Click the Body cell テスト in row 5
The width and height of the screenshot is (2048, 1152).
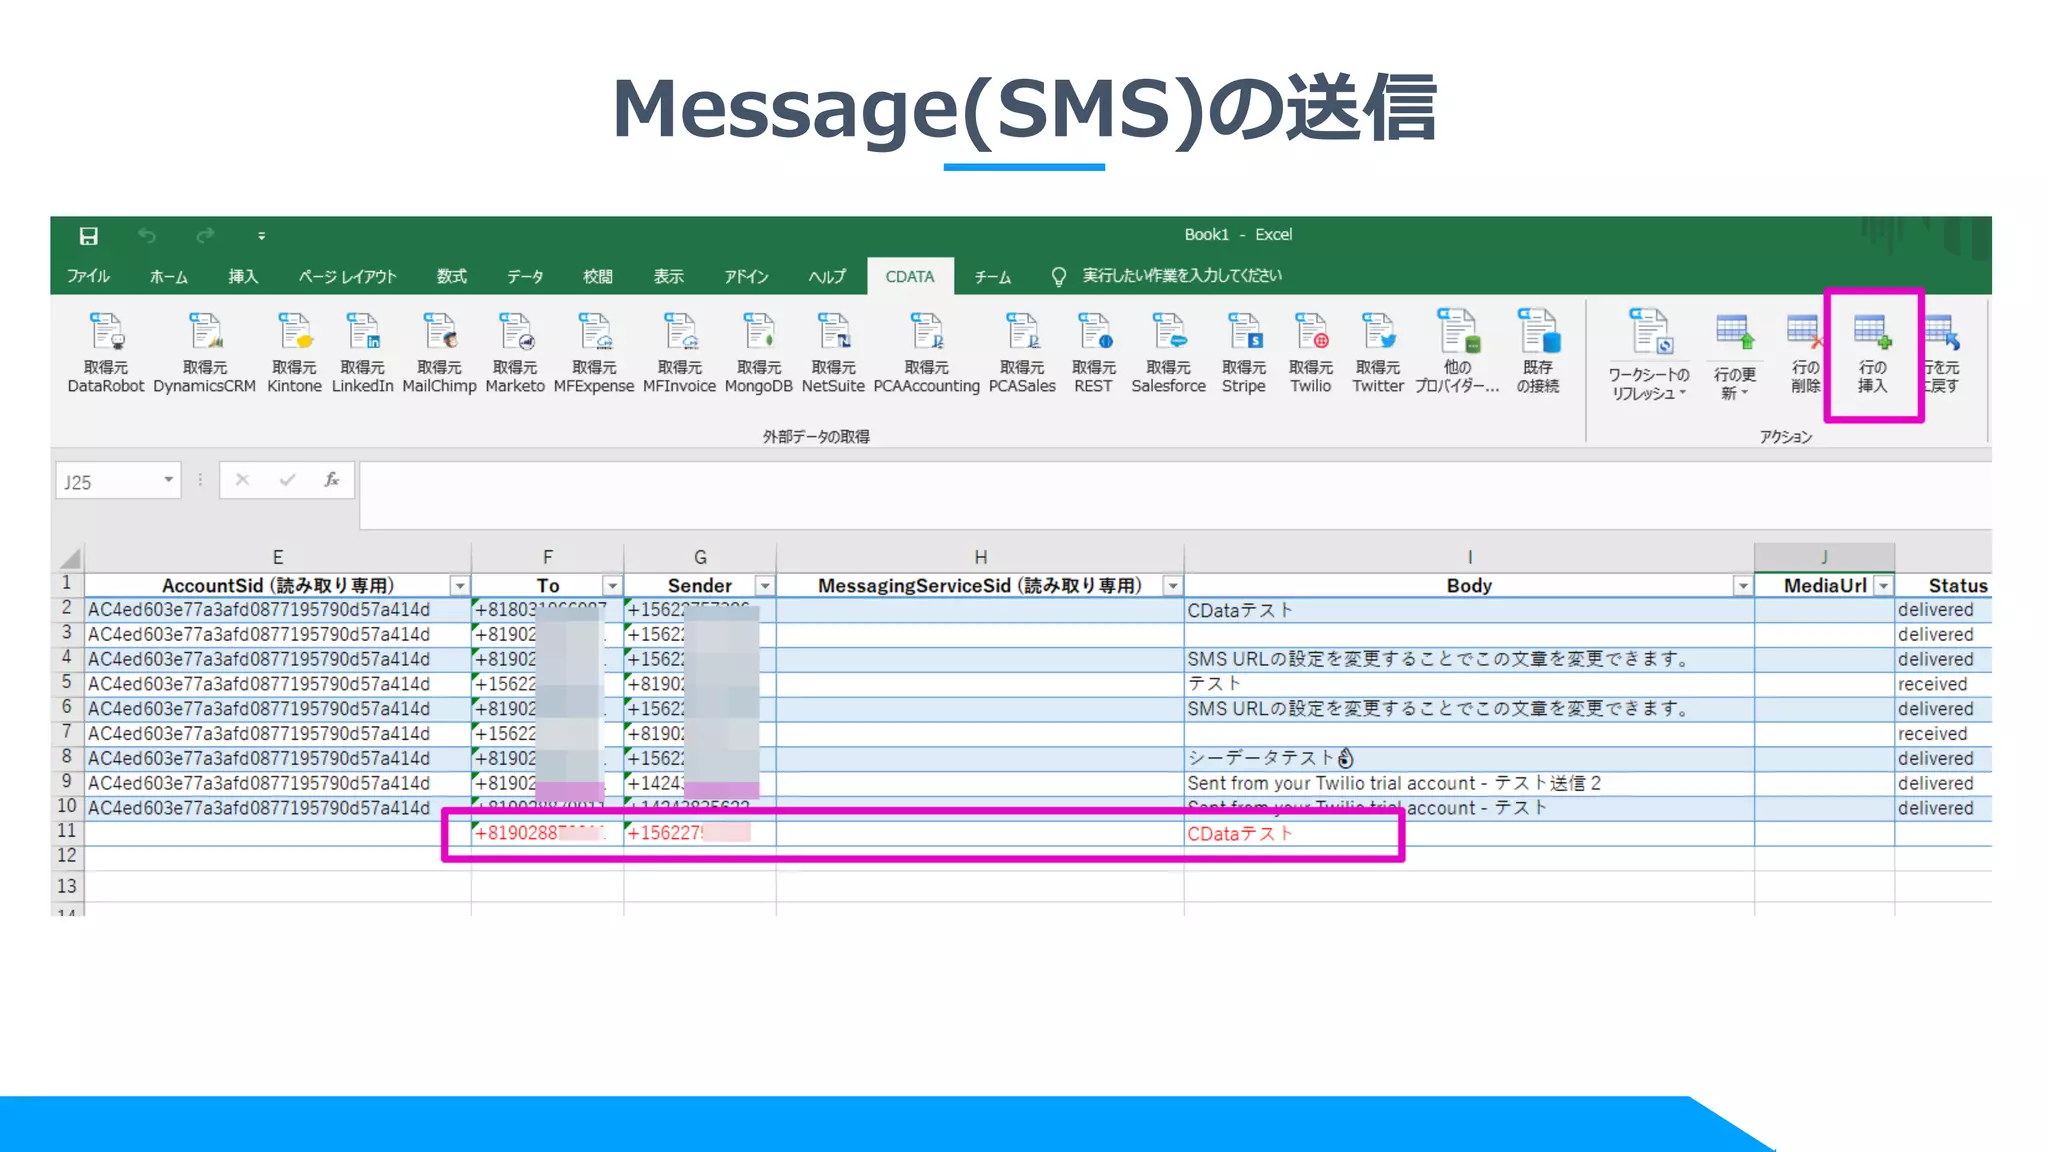[1469, 684]
